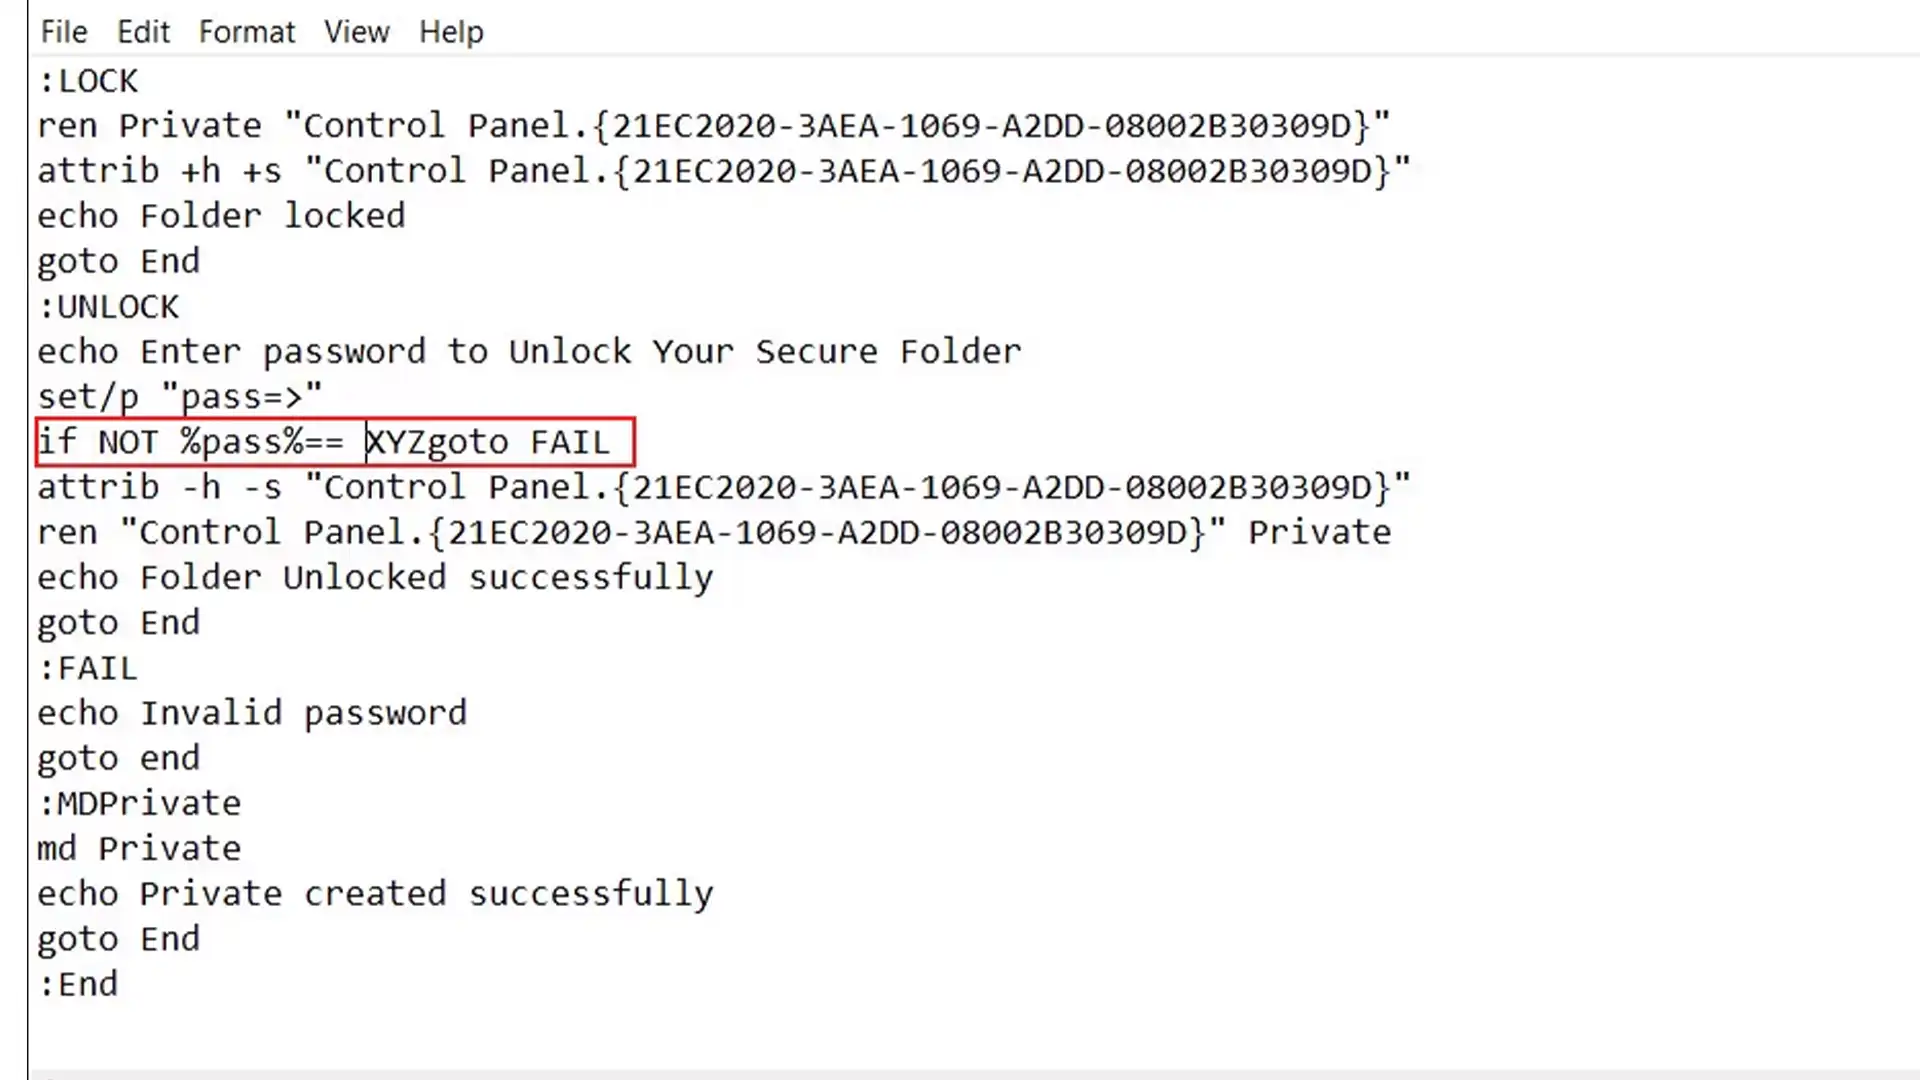Select the Format menu item

(245, 30)
